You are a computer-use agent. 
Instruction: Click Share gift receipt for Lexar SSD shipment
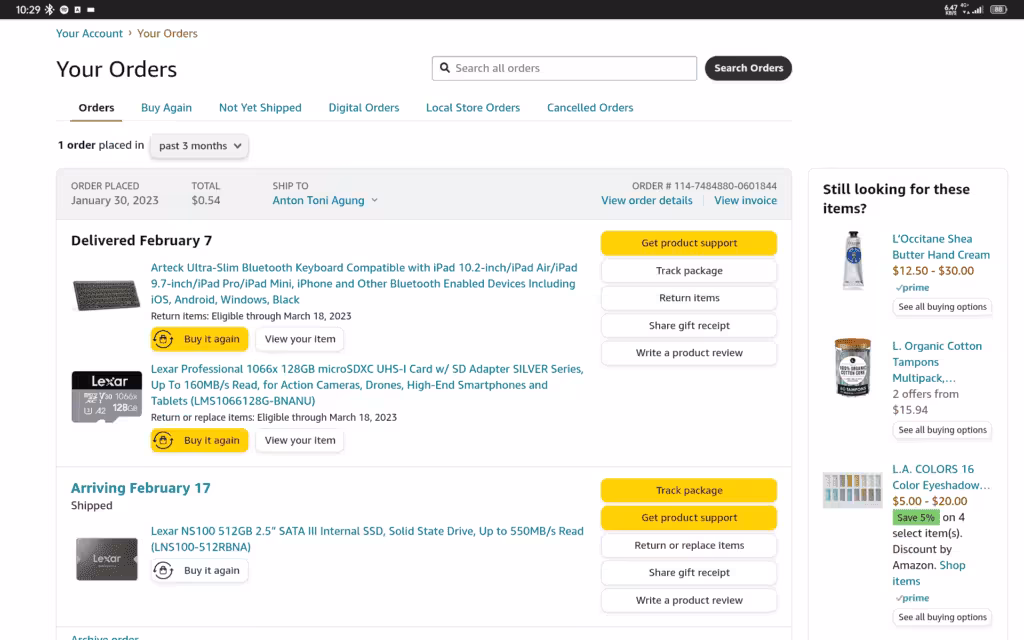(x=689, y=573)
